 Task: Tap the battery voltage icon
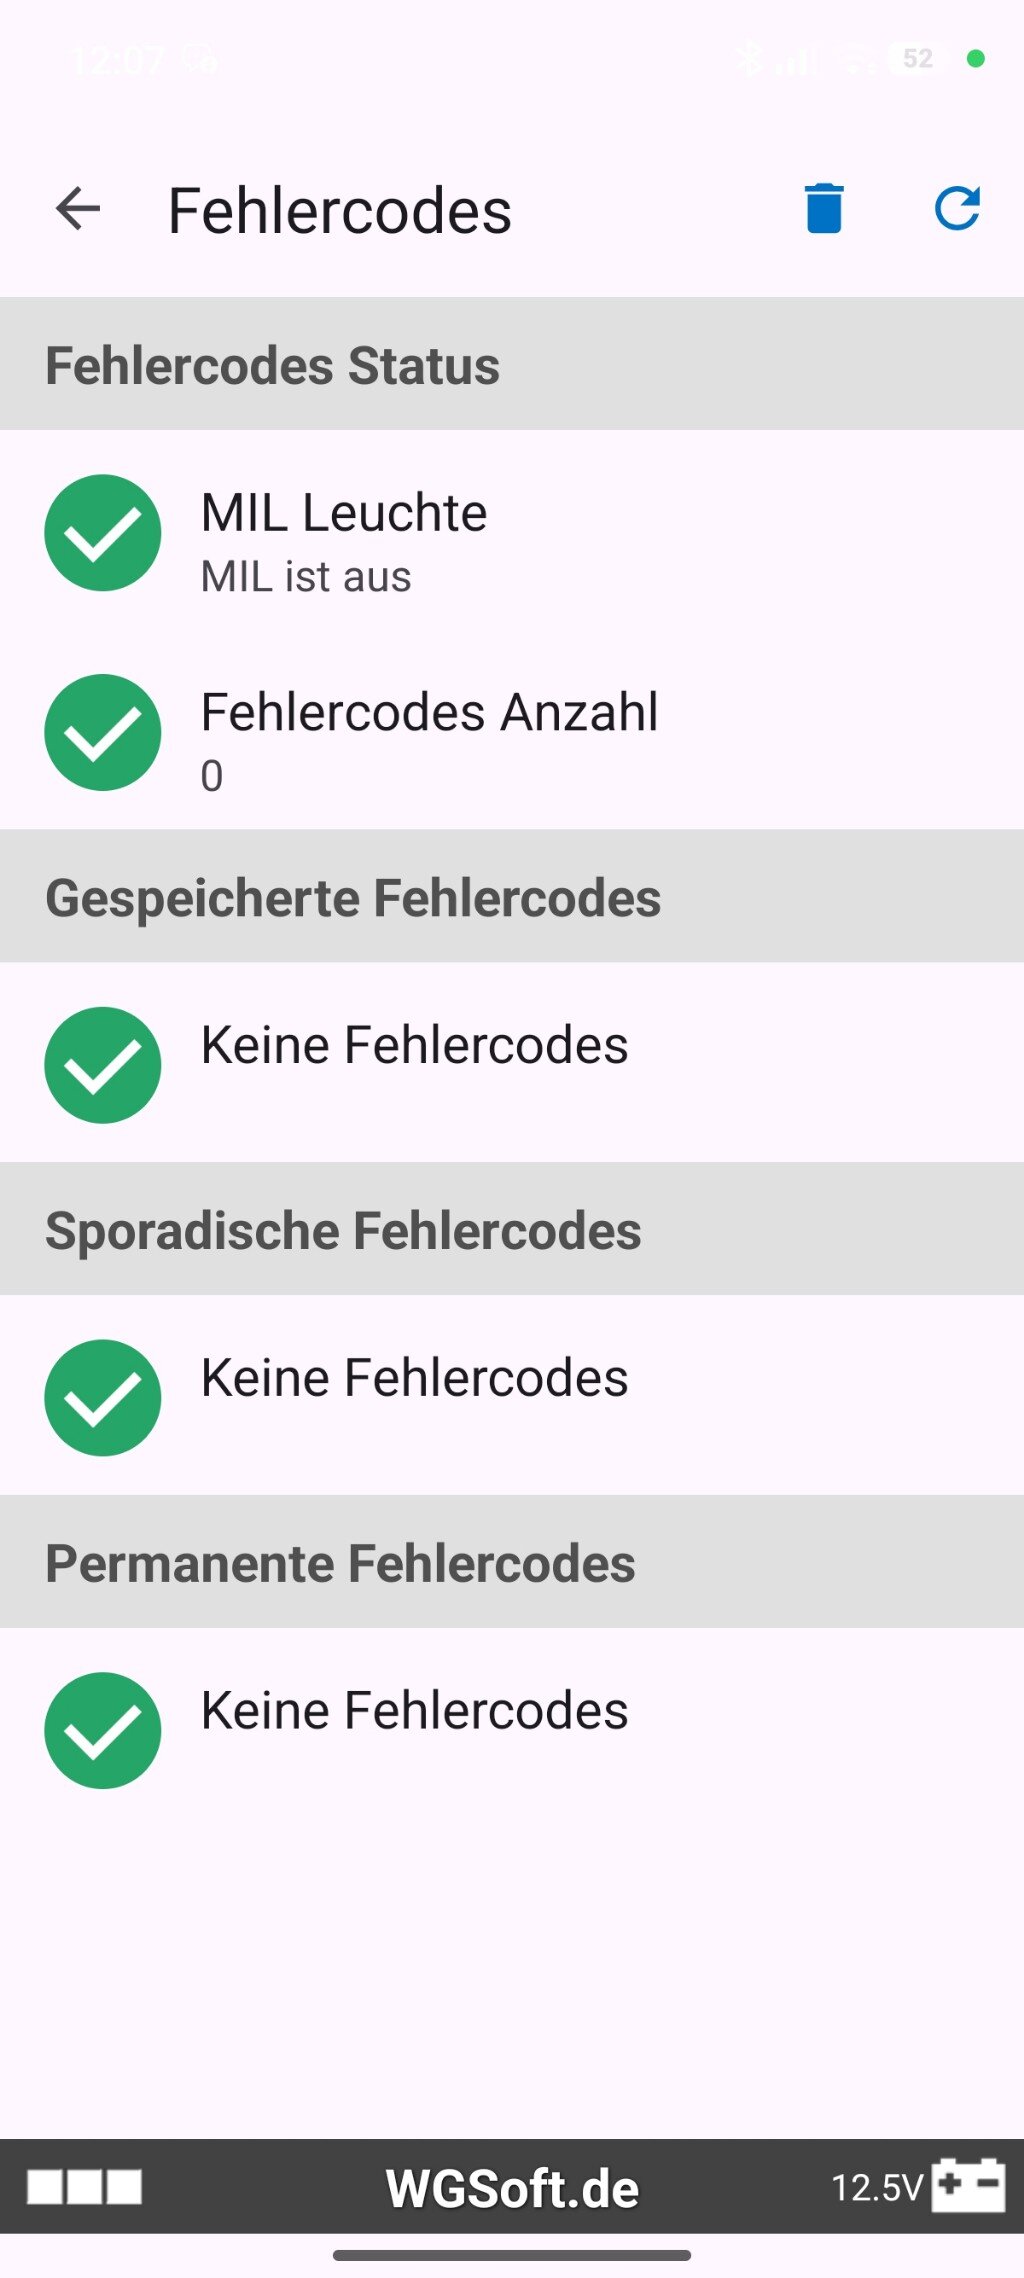[968, 2186]
